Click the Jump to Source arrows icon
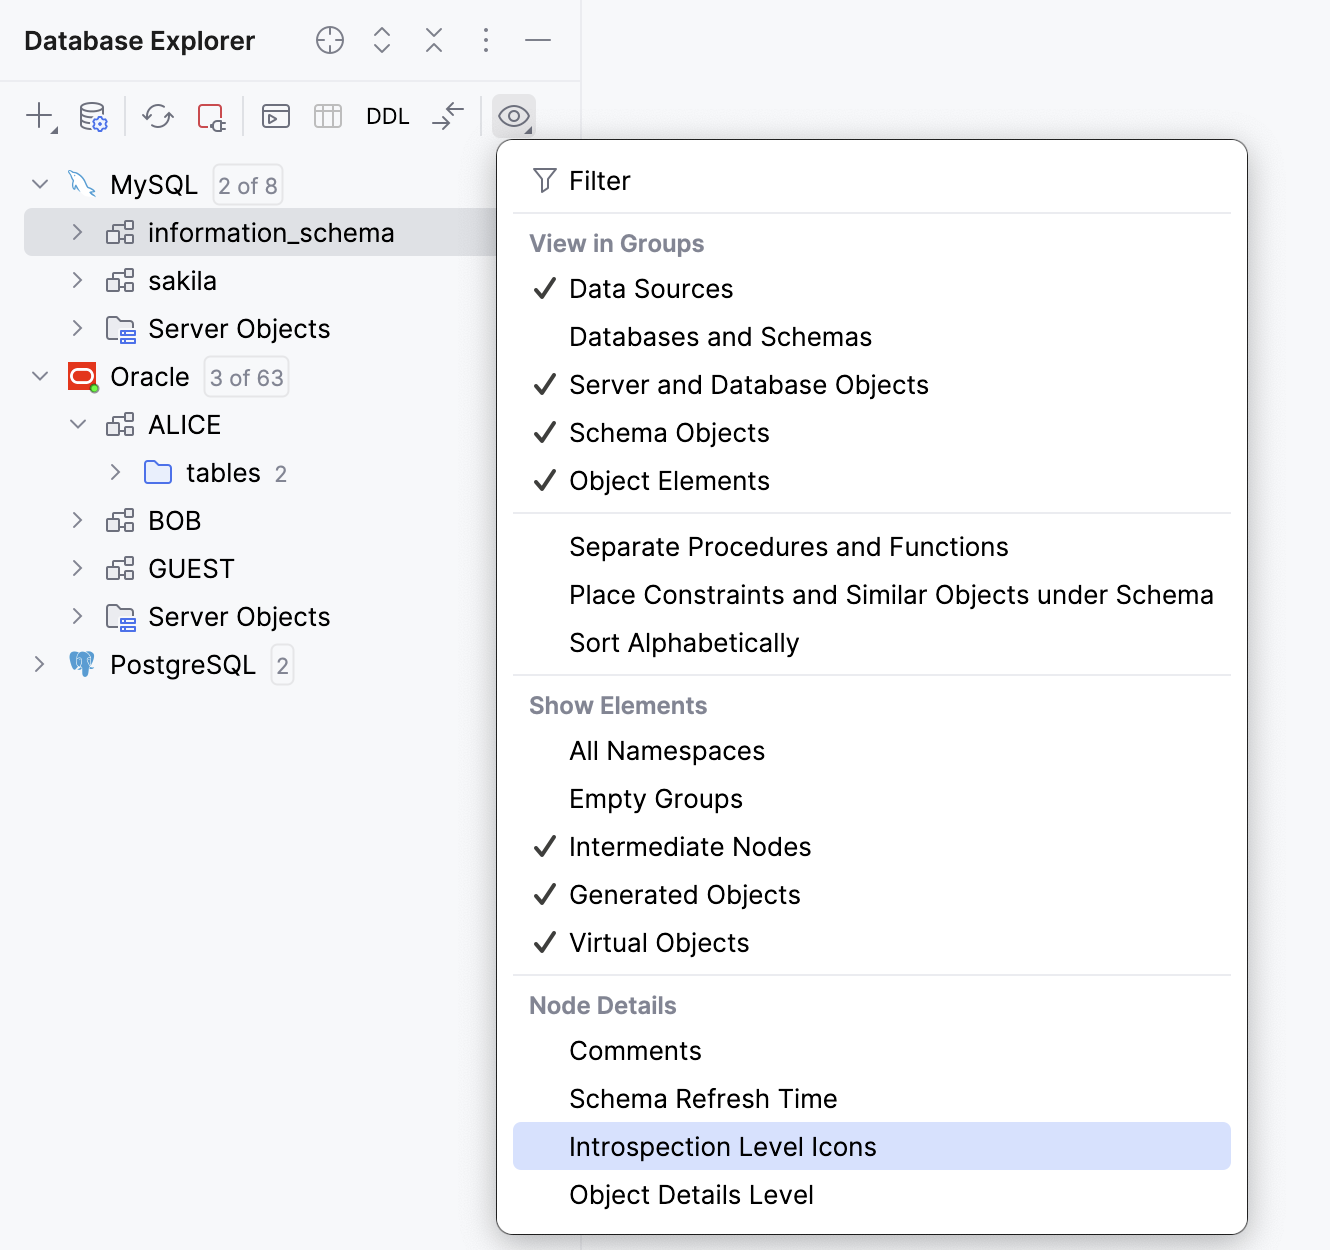The height and width of the screenshot is (1250, 1330). pyautogui.click(x=449, y=116)
